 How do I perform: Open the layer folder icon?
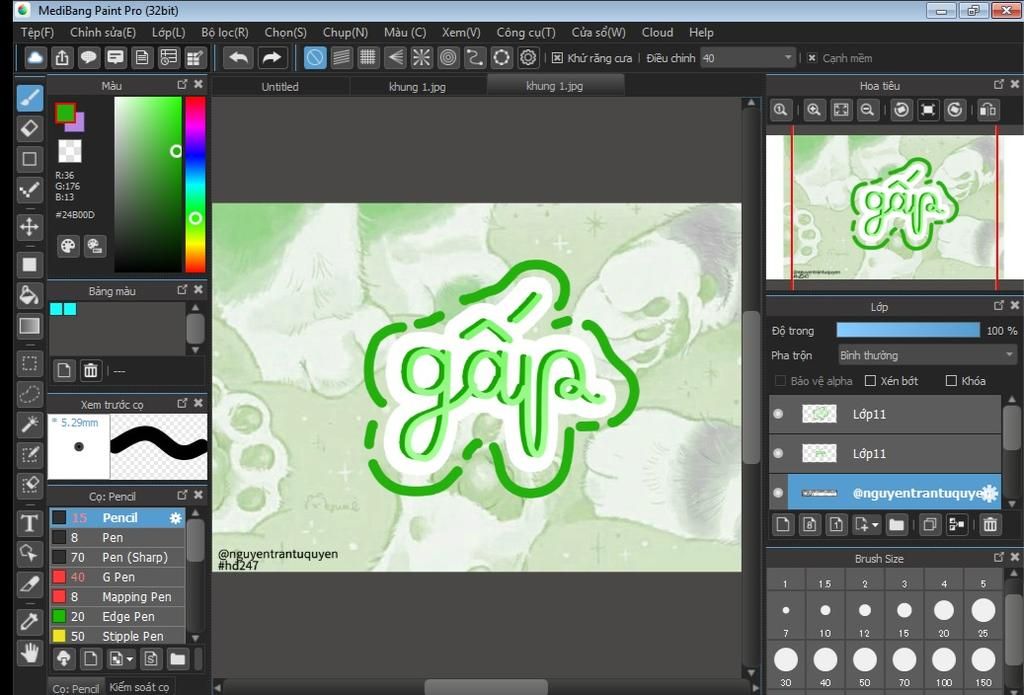pyautogui.click(x=896, y=525)
